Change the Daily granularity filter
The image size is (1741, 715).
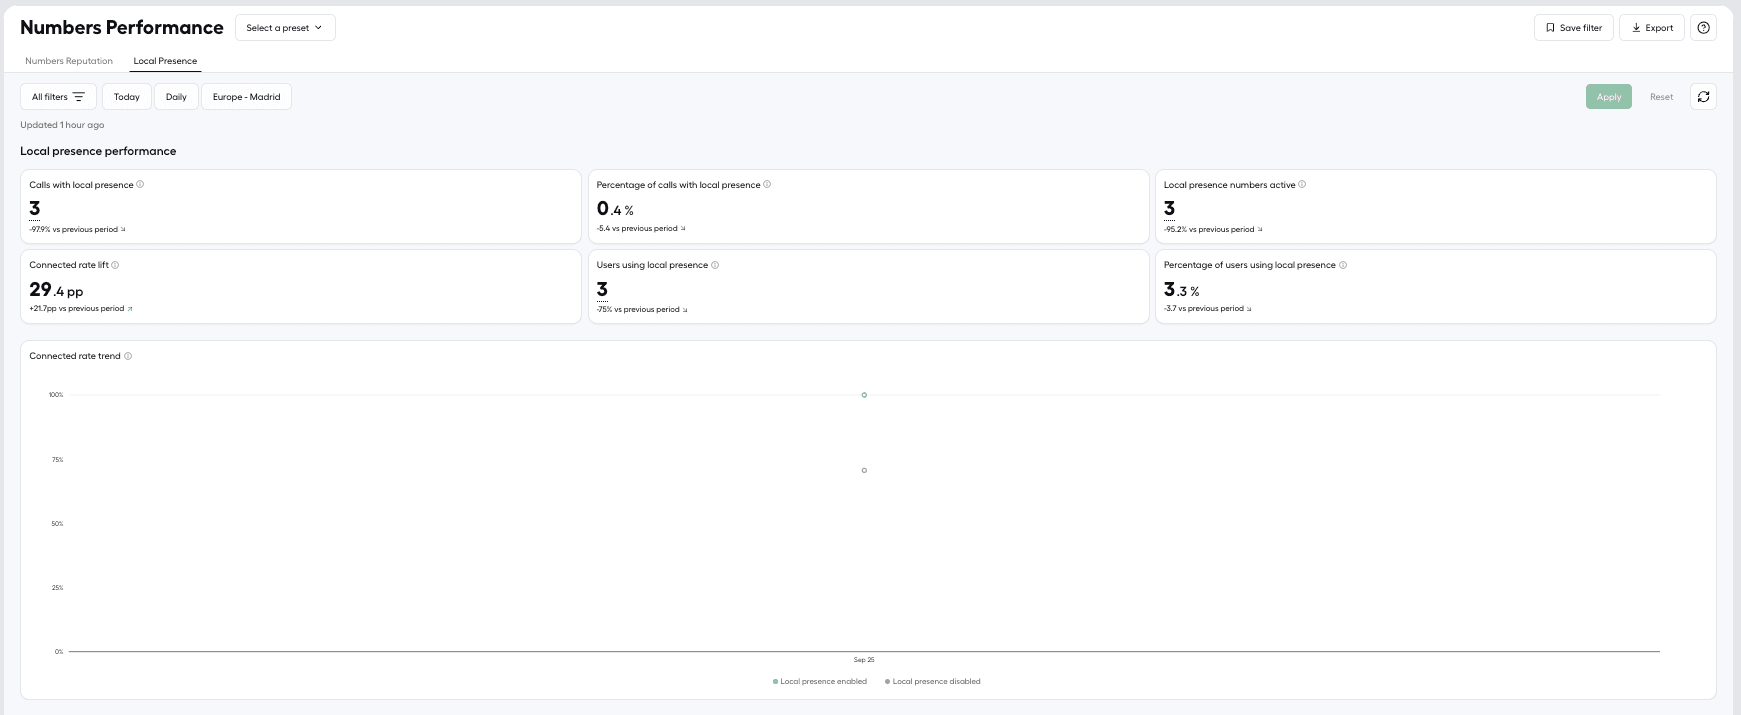coord(176,97)
